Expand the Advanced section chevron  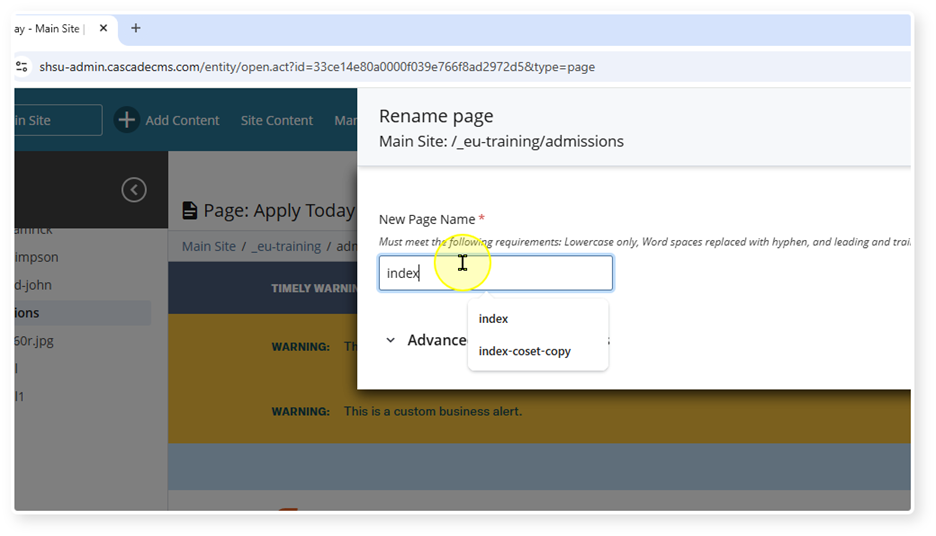(390, 340)
